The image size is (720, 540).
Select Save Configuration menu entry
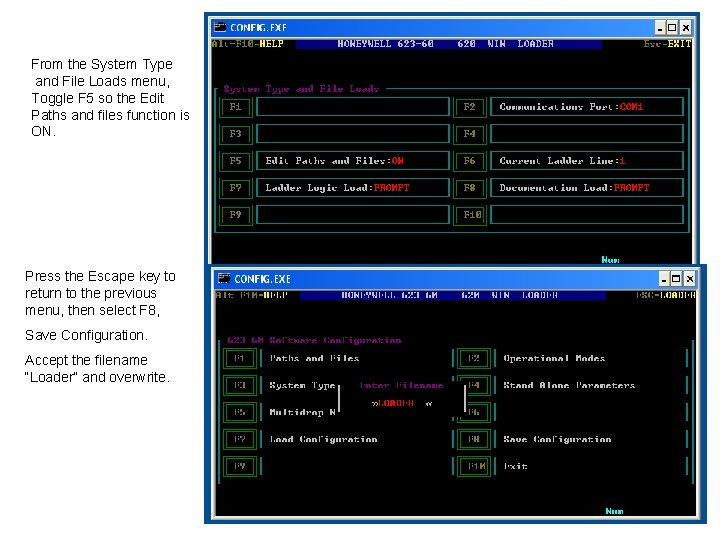pos(557,439)
